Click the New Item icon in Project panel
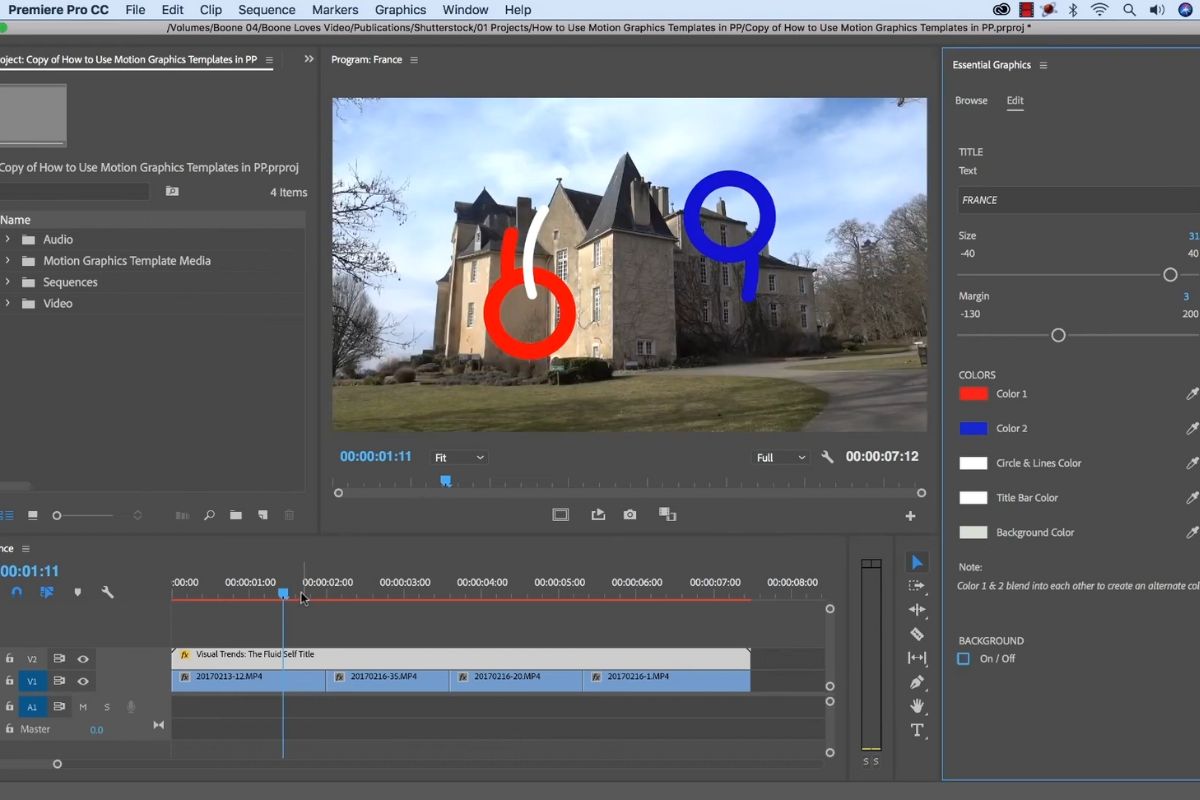Viewport: 1200px width, 800px height. tap(263, 515)
